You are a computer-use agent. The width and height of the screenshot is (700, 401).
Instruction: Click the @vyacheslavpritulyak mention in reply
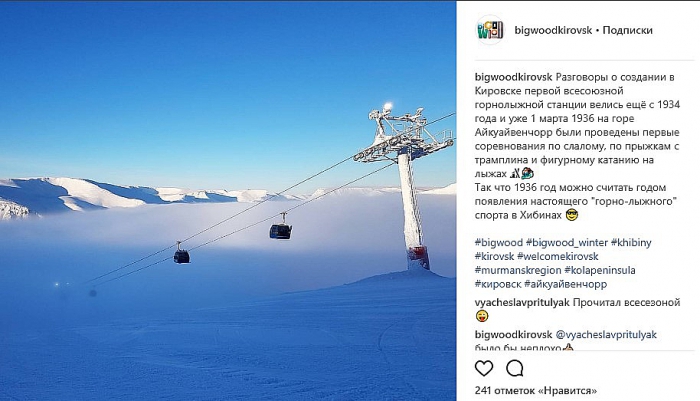pos(606,334)
